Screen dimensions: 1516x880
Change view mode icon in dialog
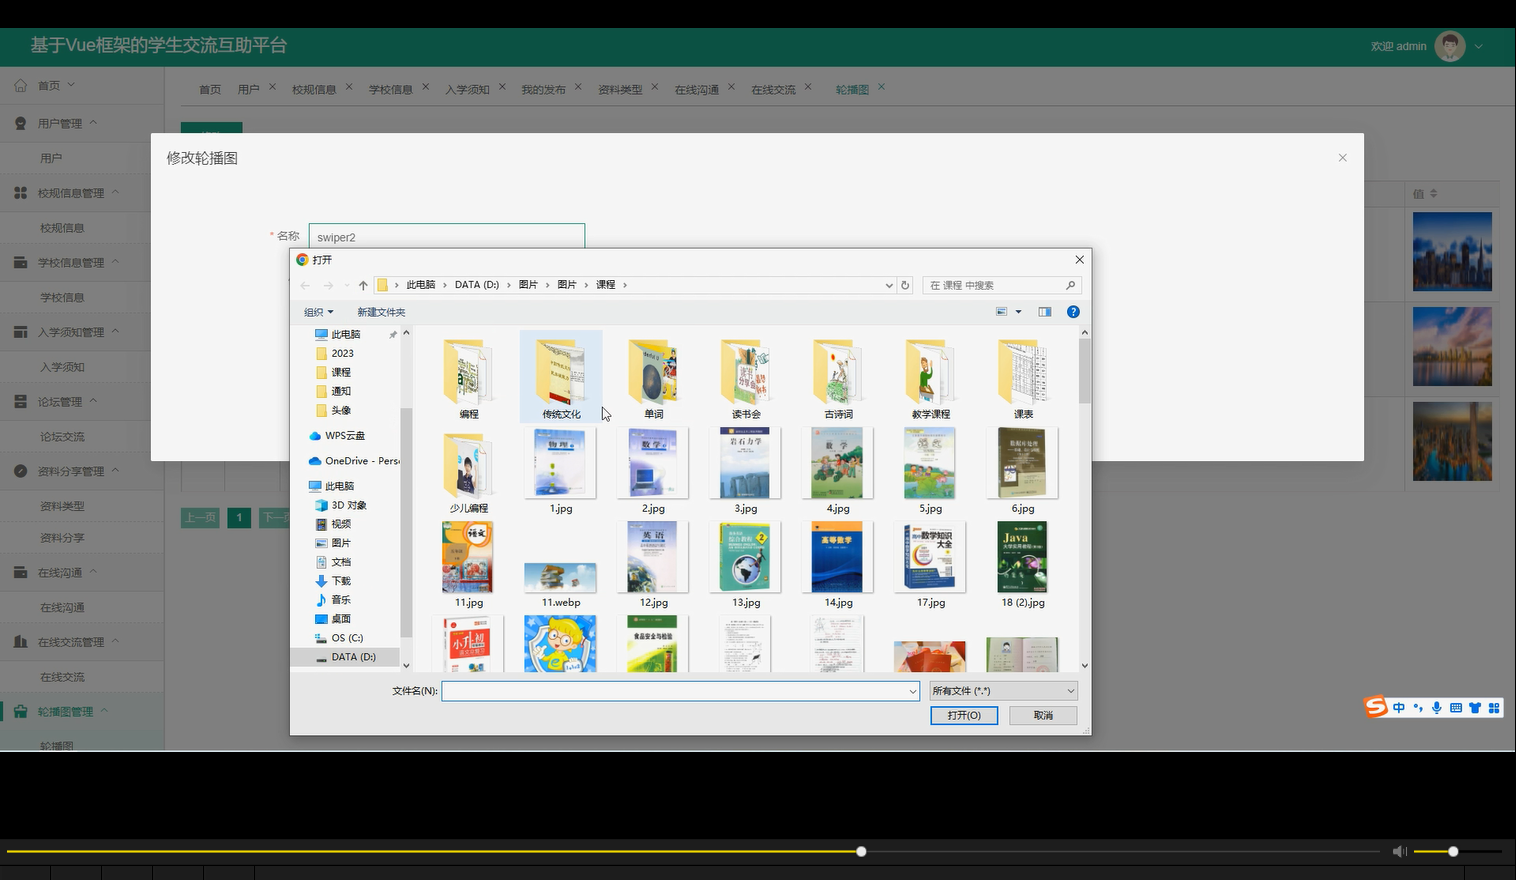pyautogui.click(x=1001, y=312)
